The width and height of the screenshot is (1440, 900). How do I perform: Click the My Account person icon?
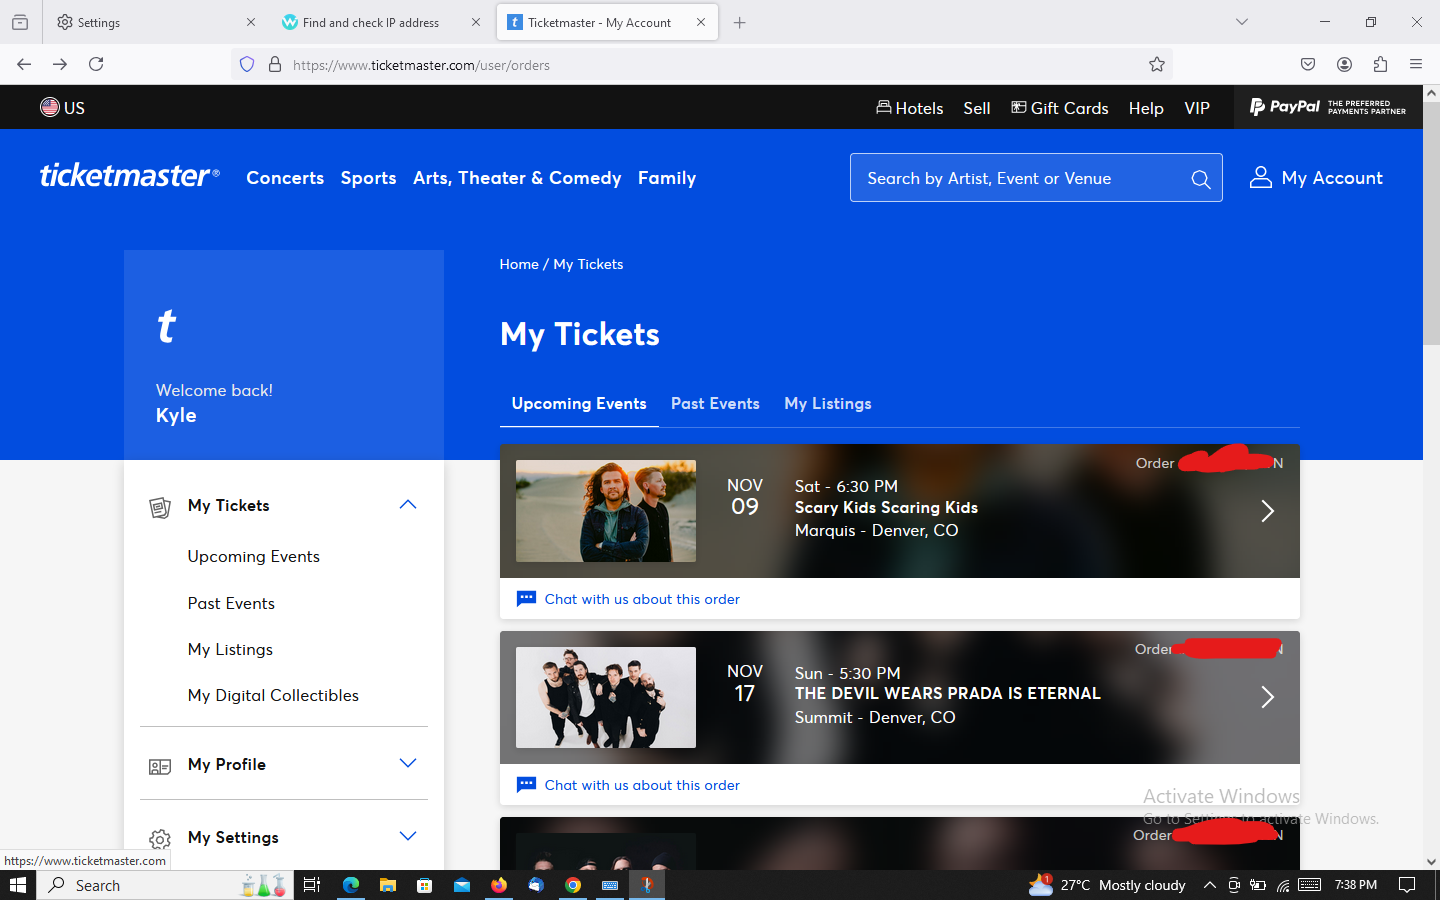pyautogui.click(x=1260, y=177)
